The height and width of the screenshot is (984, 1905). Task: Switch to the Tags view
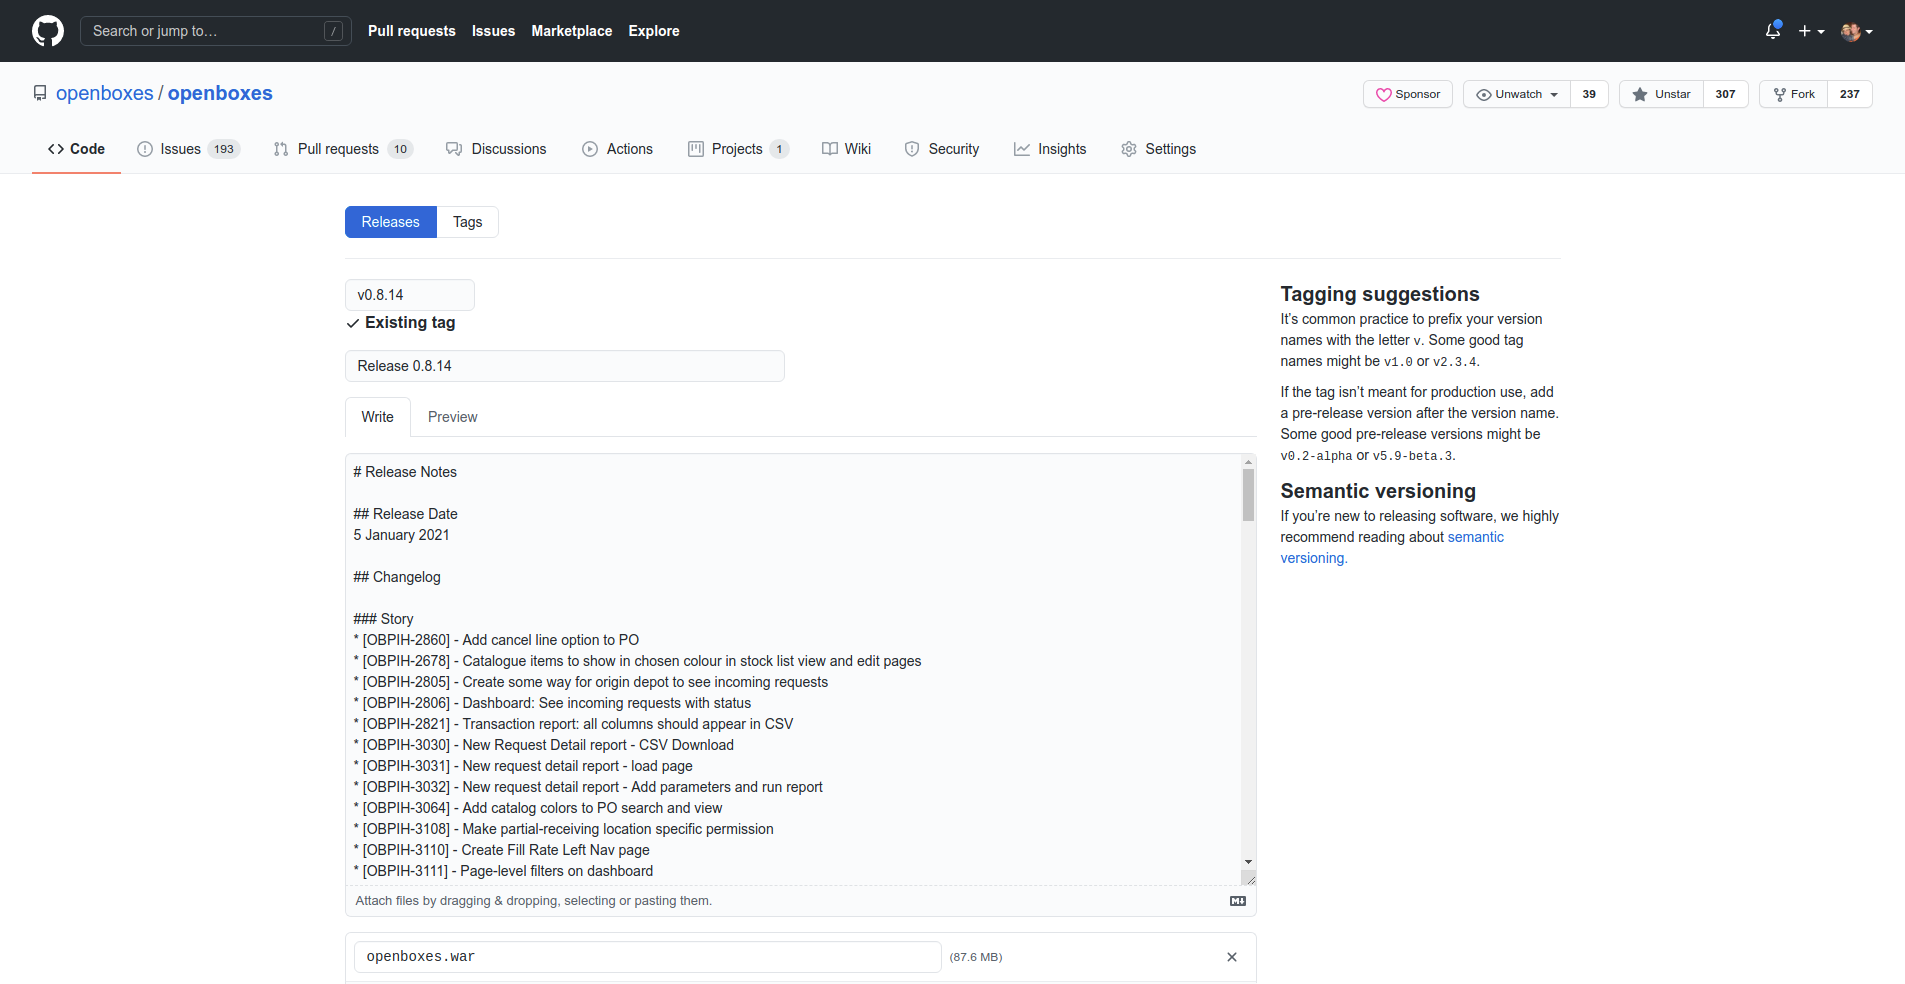click(467, 222)
